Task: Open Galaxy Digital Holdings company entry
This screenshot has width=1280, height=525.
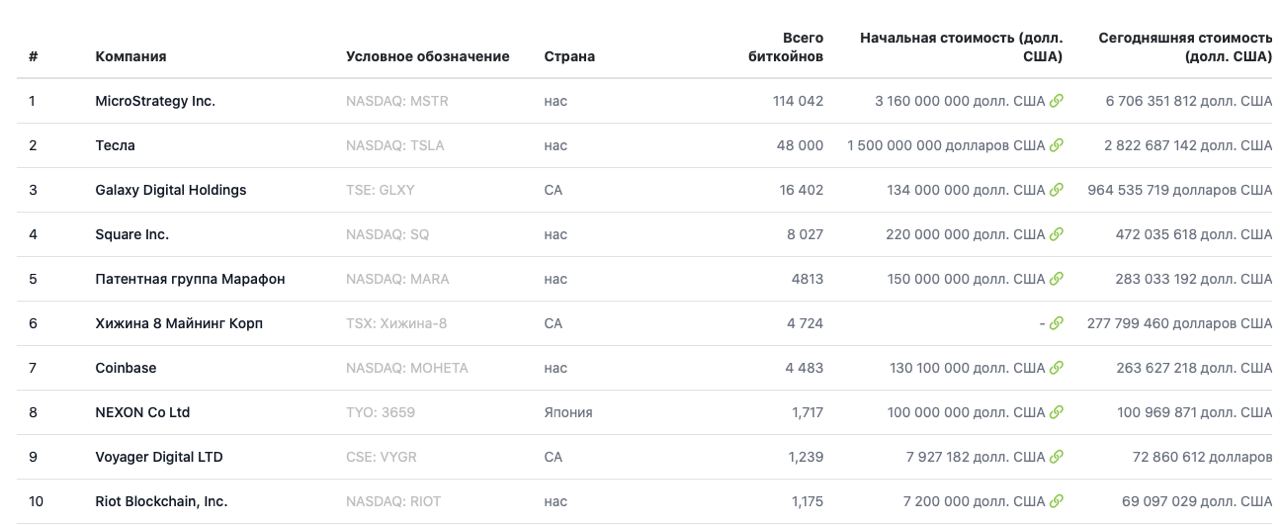Action: (170, 190)
